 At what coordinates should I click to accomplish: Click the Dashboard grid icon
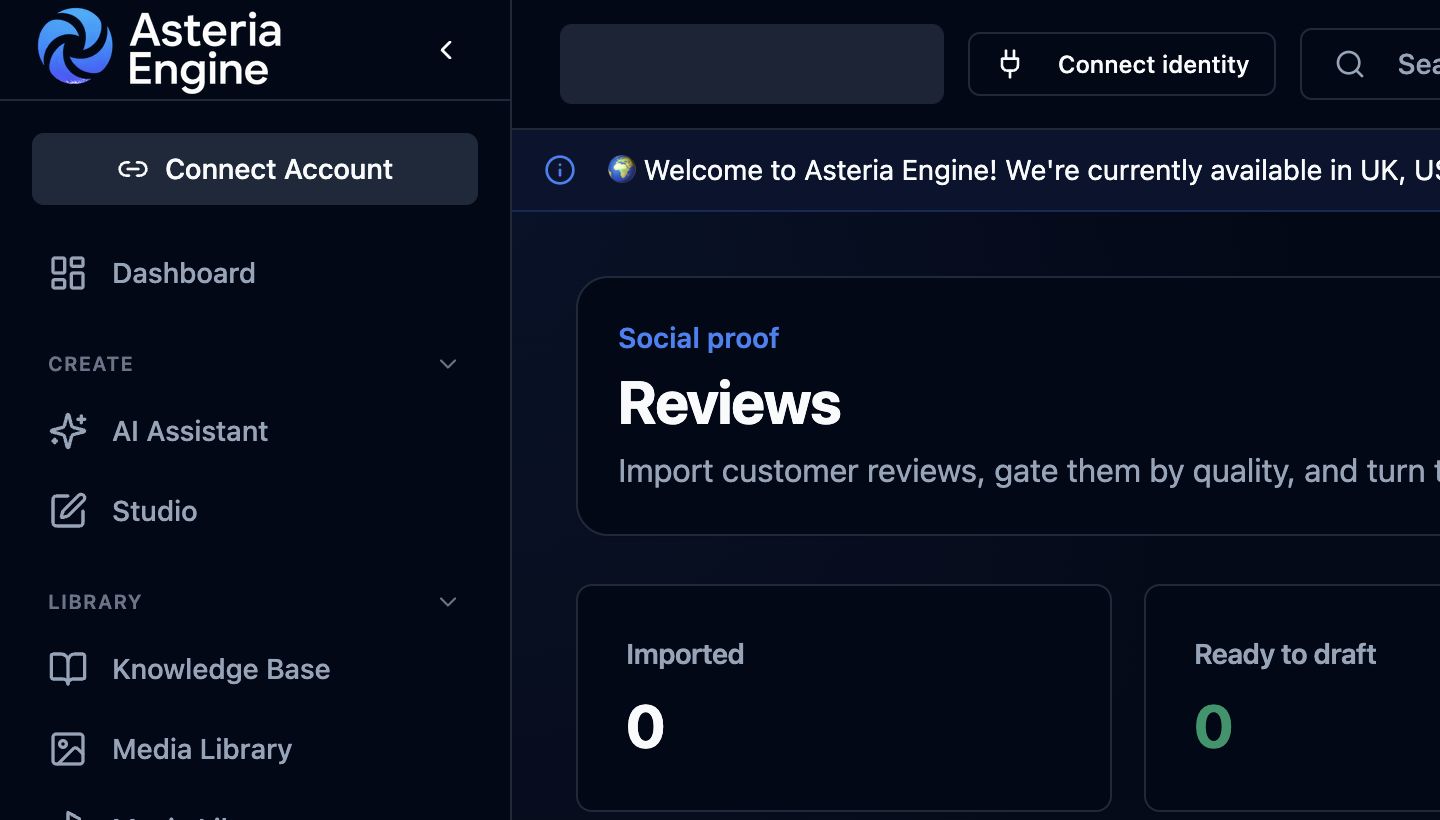coord(68,273)
